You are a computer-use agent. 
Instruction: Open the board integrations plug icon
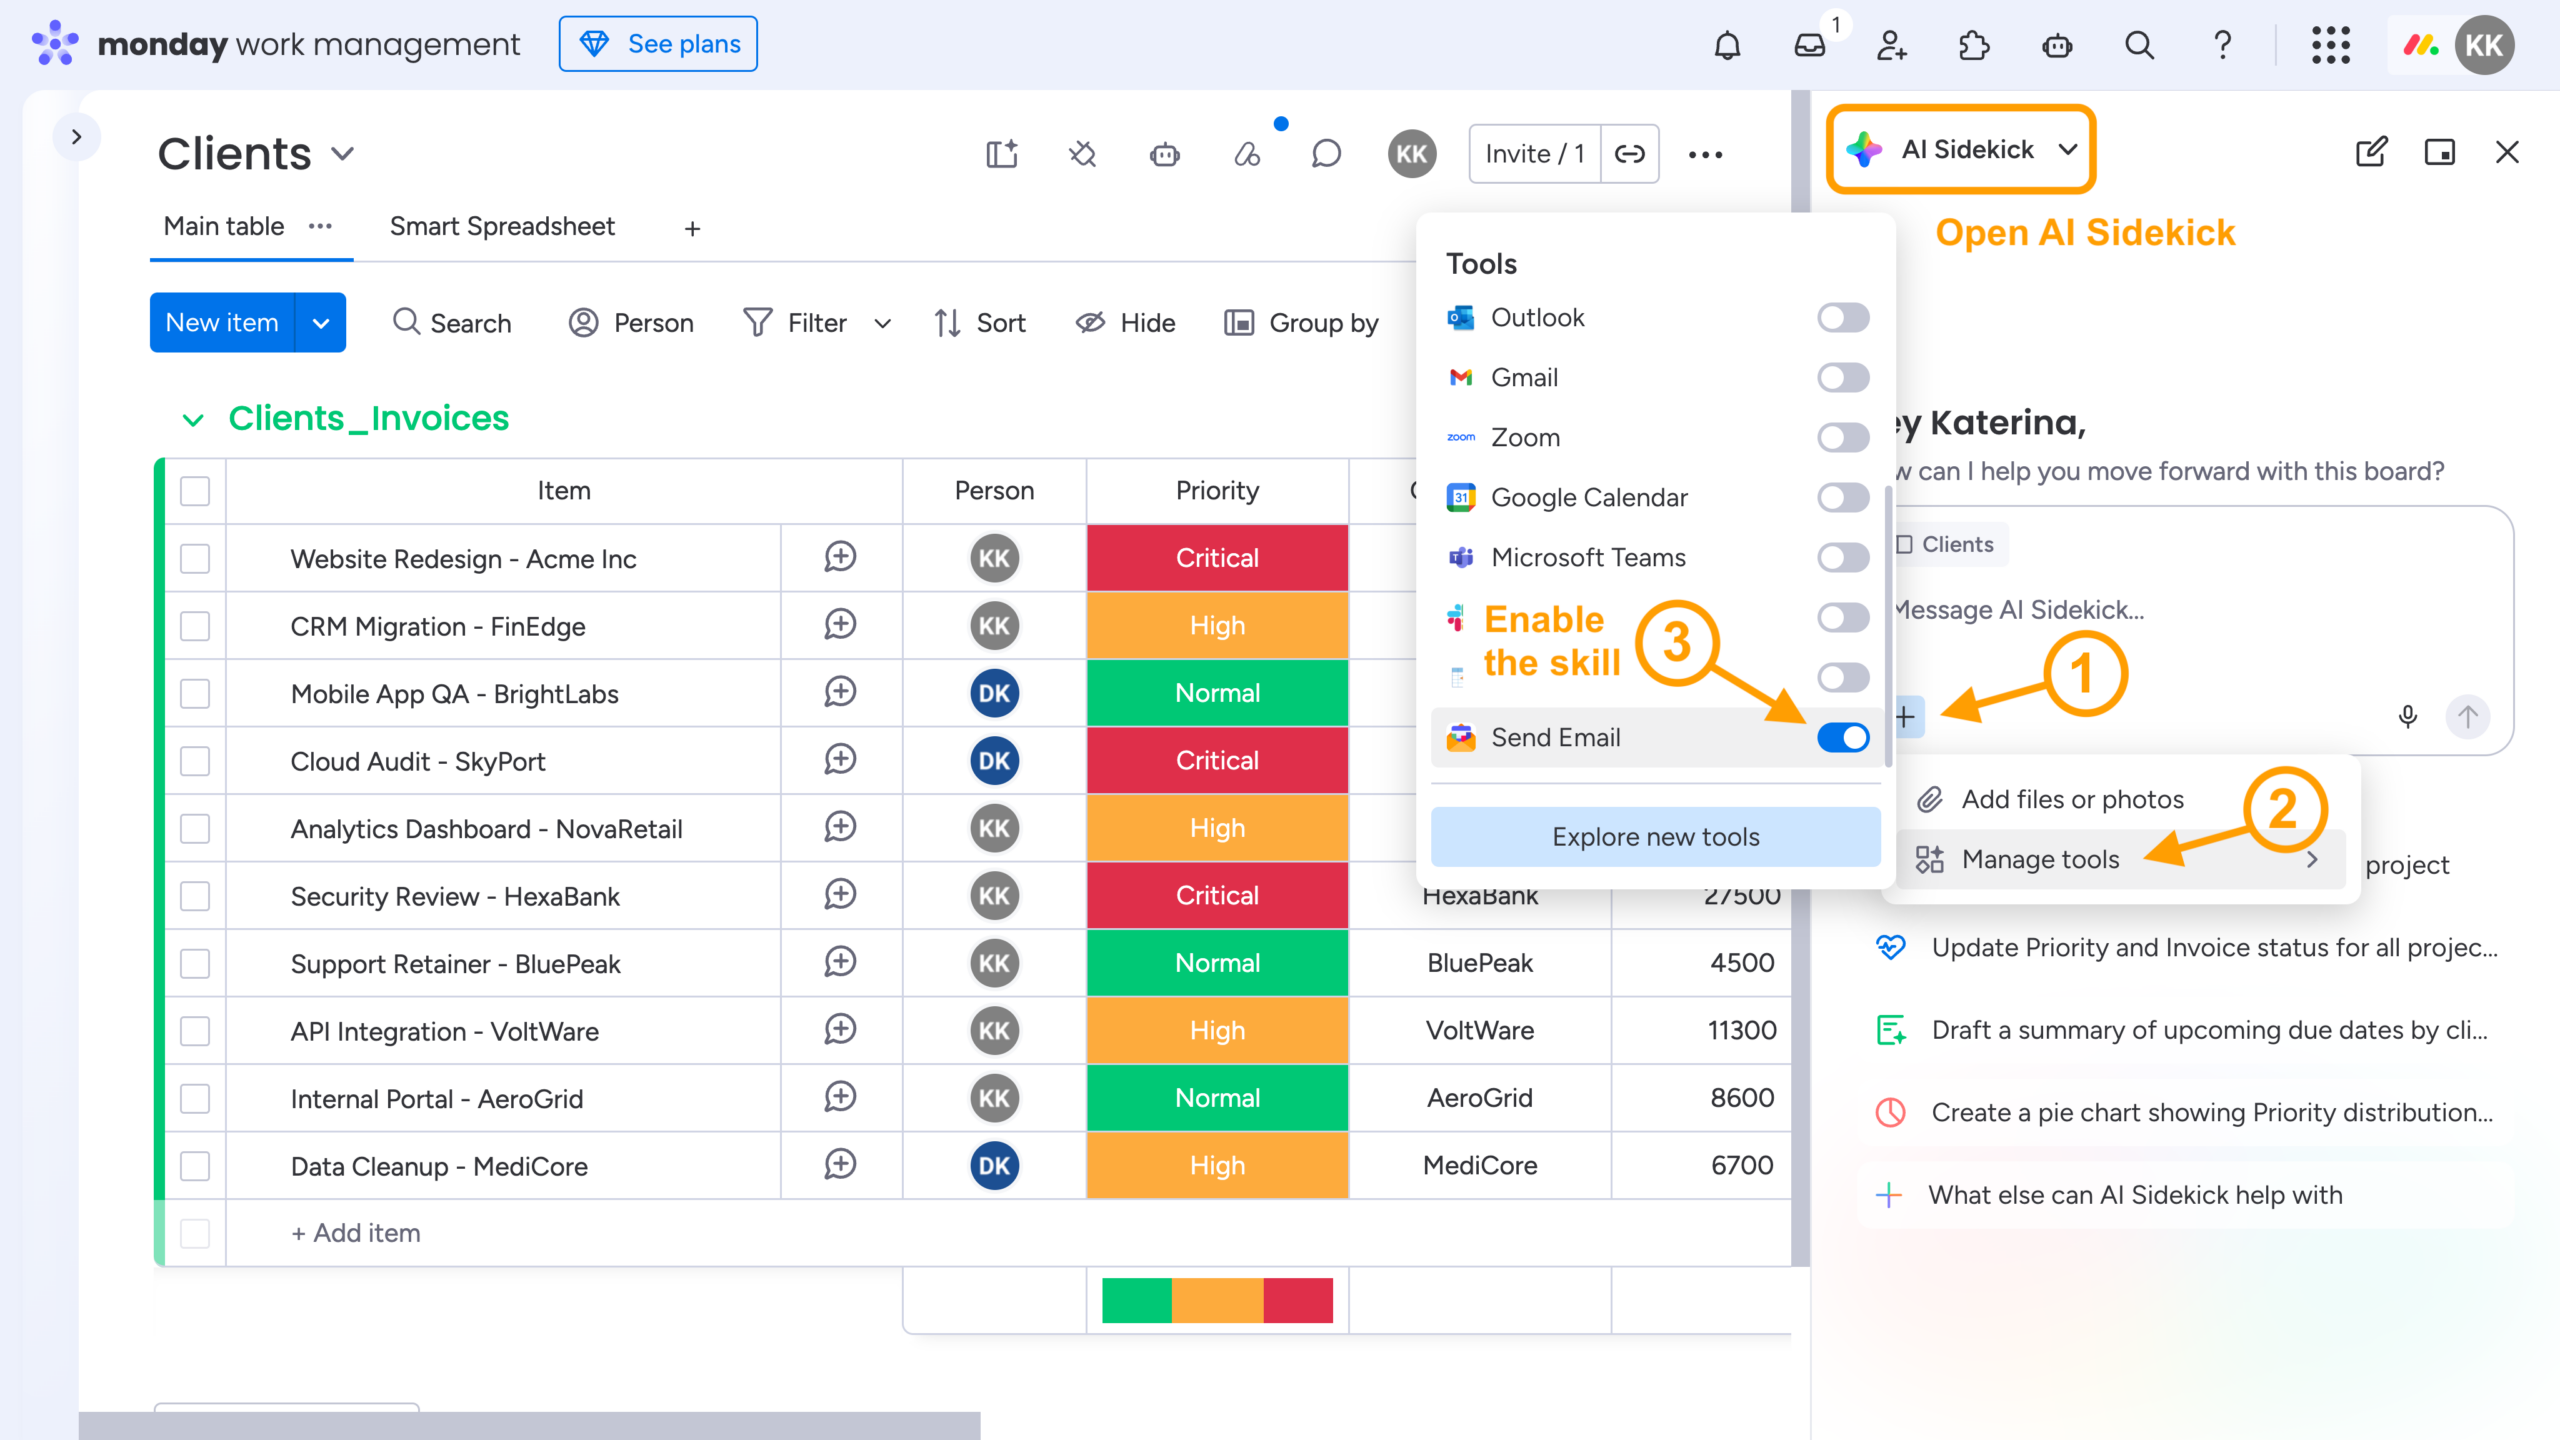[1083, 154]
